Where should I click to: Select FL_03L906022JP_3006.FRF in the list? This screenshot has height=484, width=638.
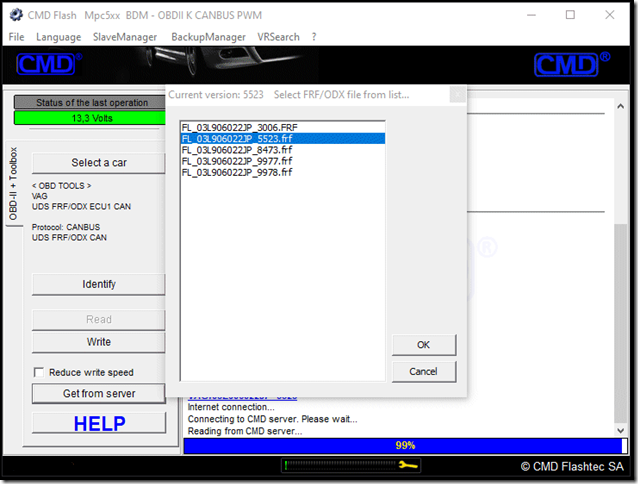283,128
